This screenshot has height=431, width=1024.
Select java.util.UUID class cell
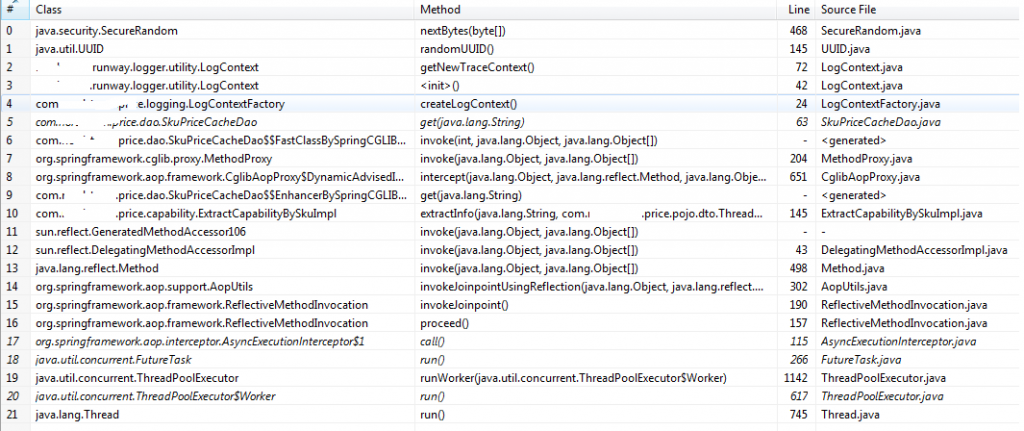(x=69, y=49)
